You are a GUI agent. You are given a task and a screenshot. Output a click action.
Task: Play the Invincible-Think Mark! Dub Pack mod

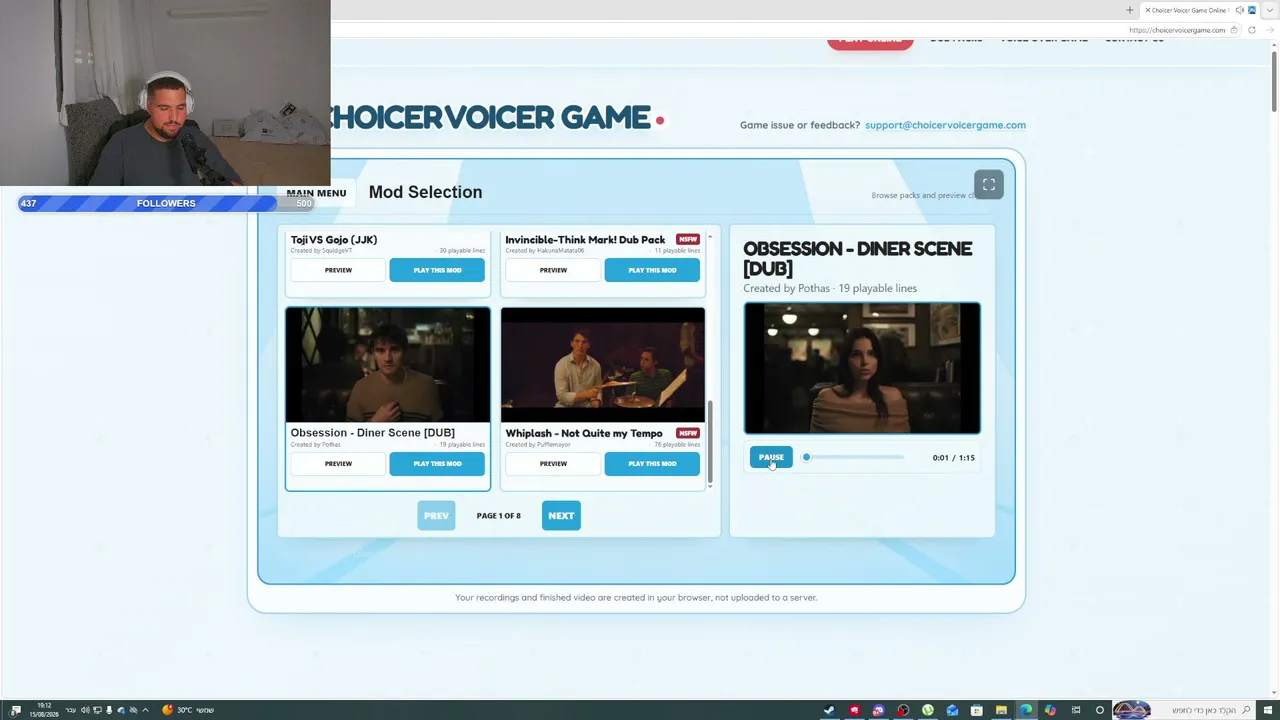tap(652, 270)
